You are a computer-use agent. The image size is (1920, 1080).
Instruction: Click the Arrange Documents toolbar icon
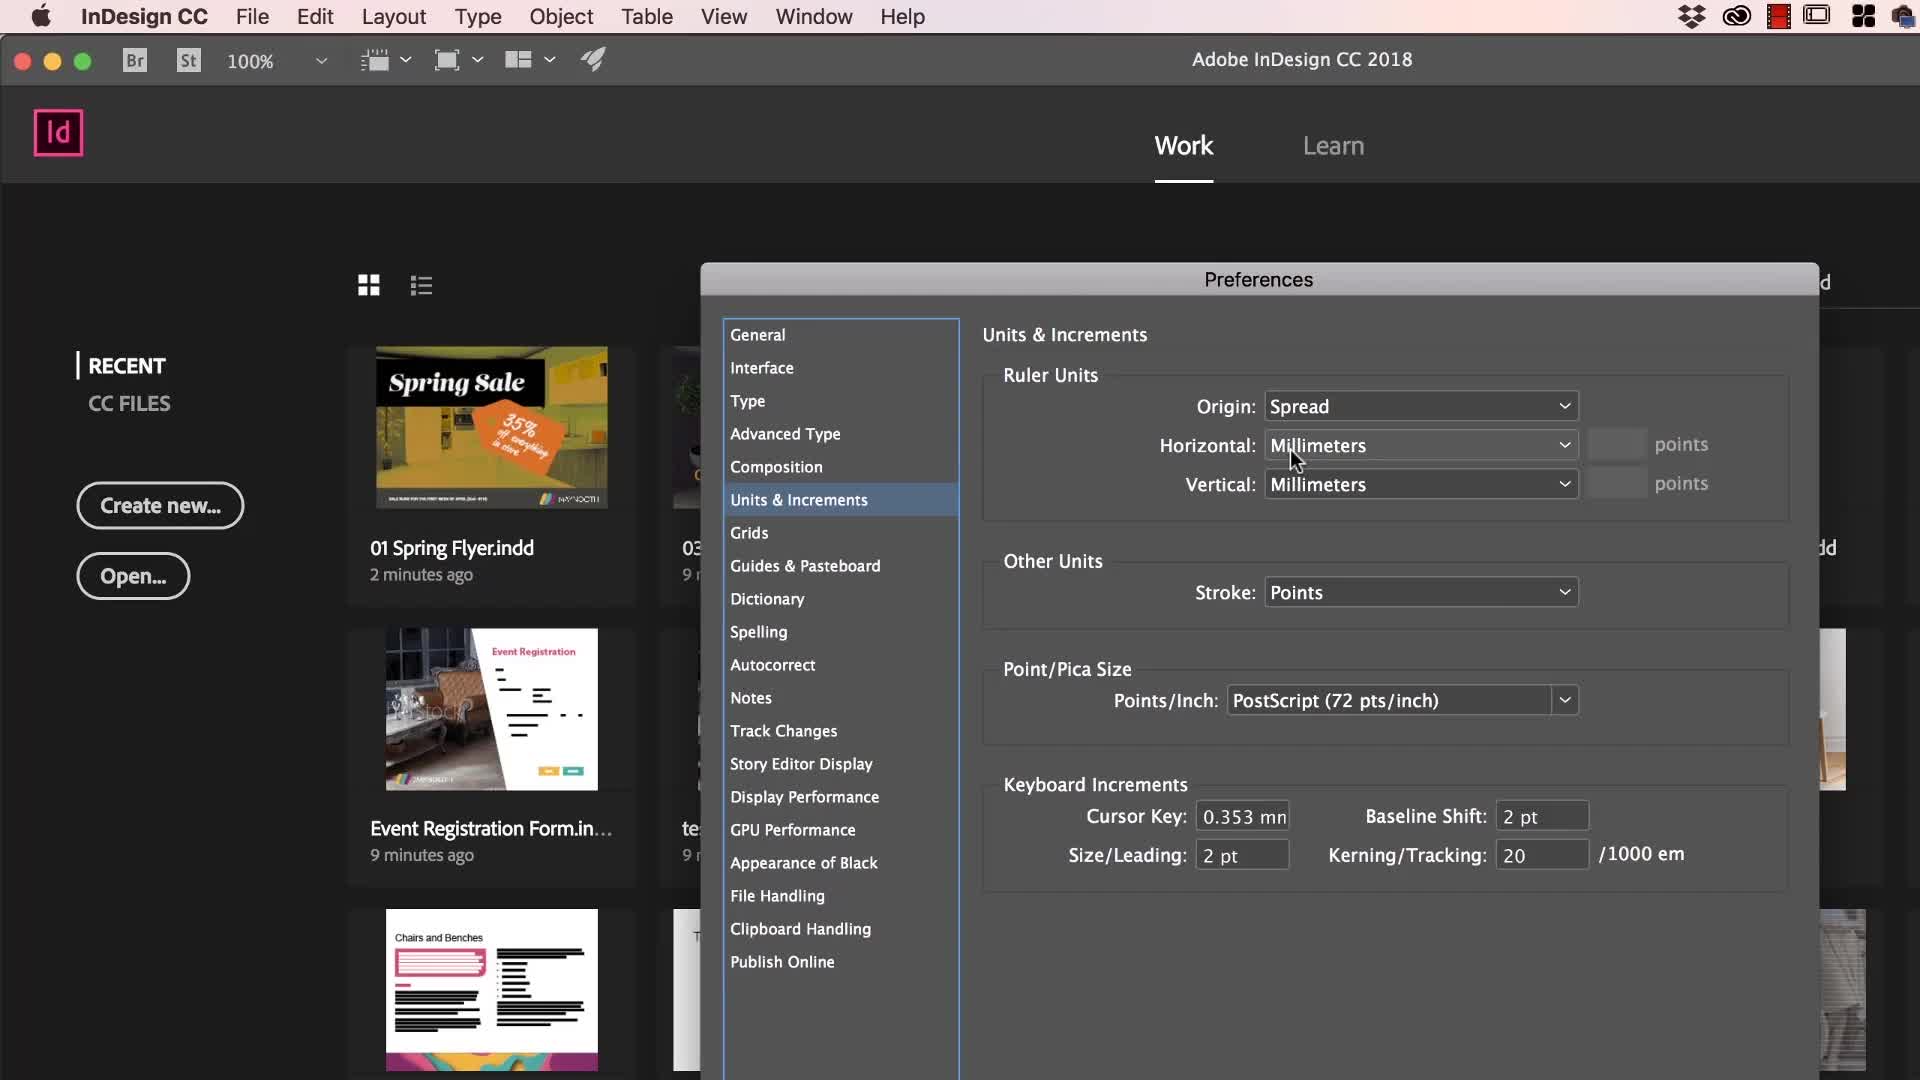[518, 61]
